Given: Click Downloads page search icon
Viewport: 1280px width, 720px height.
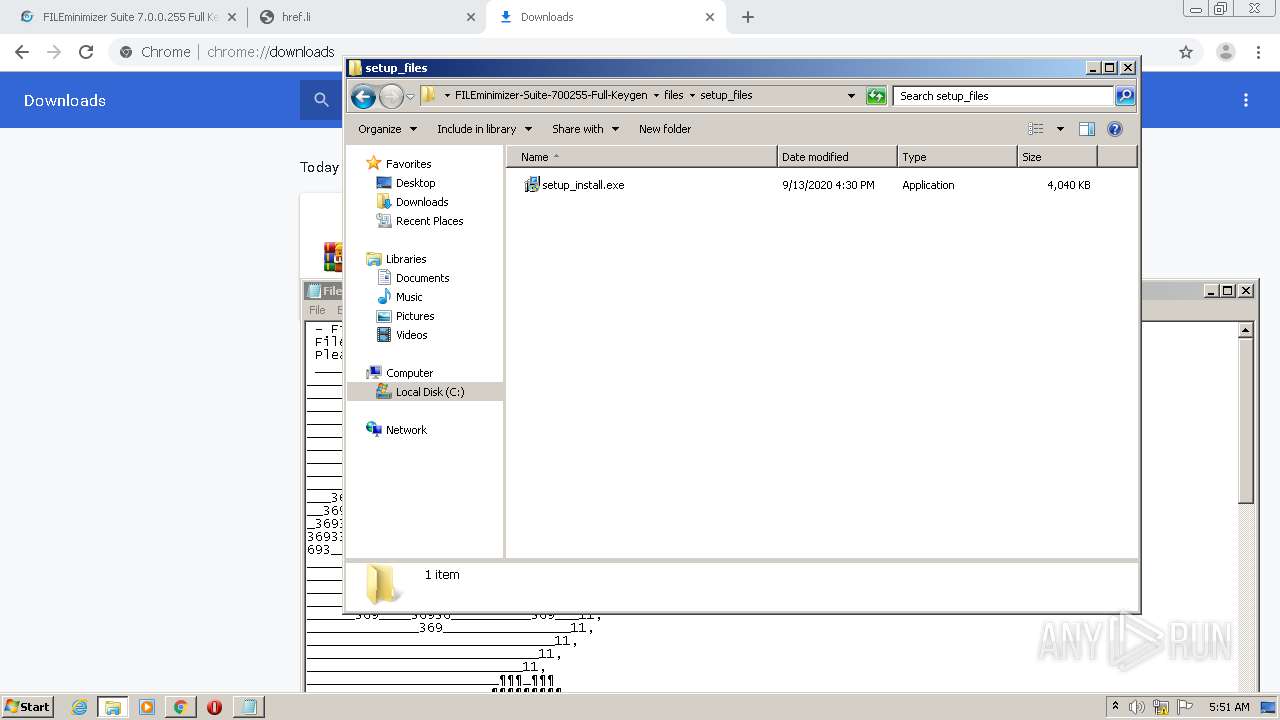Looking at the screenshot, I should [321, 100].
